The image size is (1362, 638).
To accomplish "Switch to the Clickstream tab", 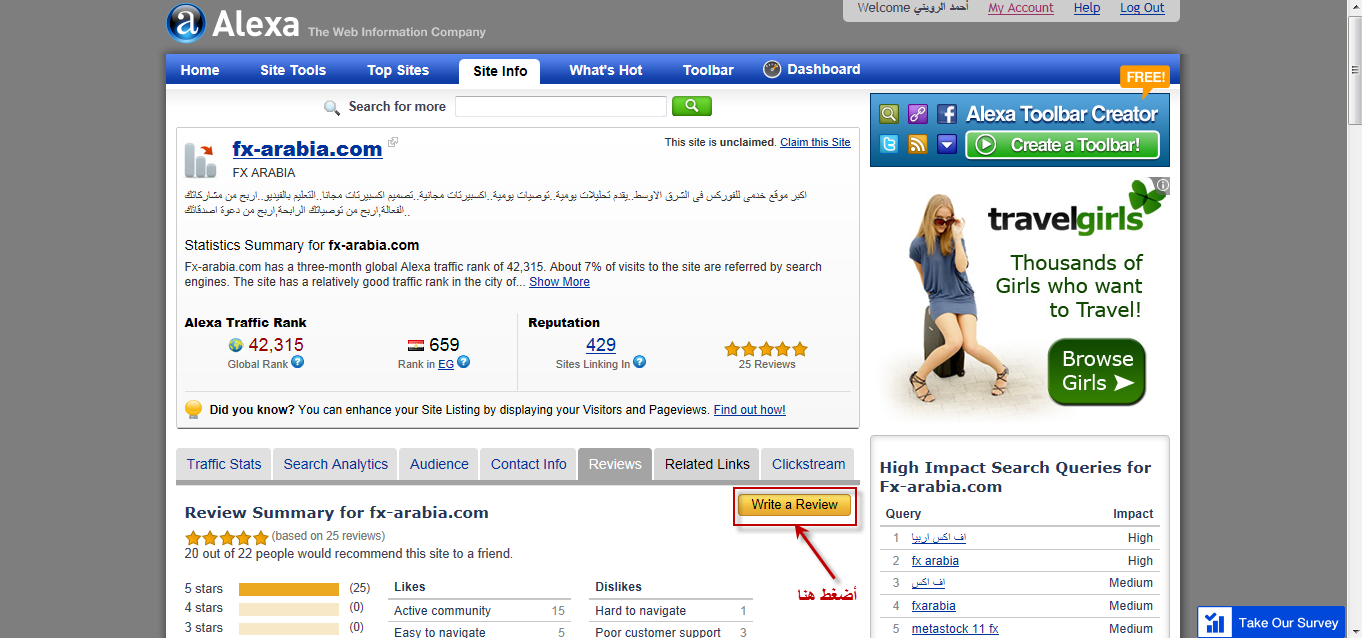I will coord(809,464).
